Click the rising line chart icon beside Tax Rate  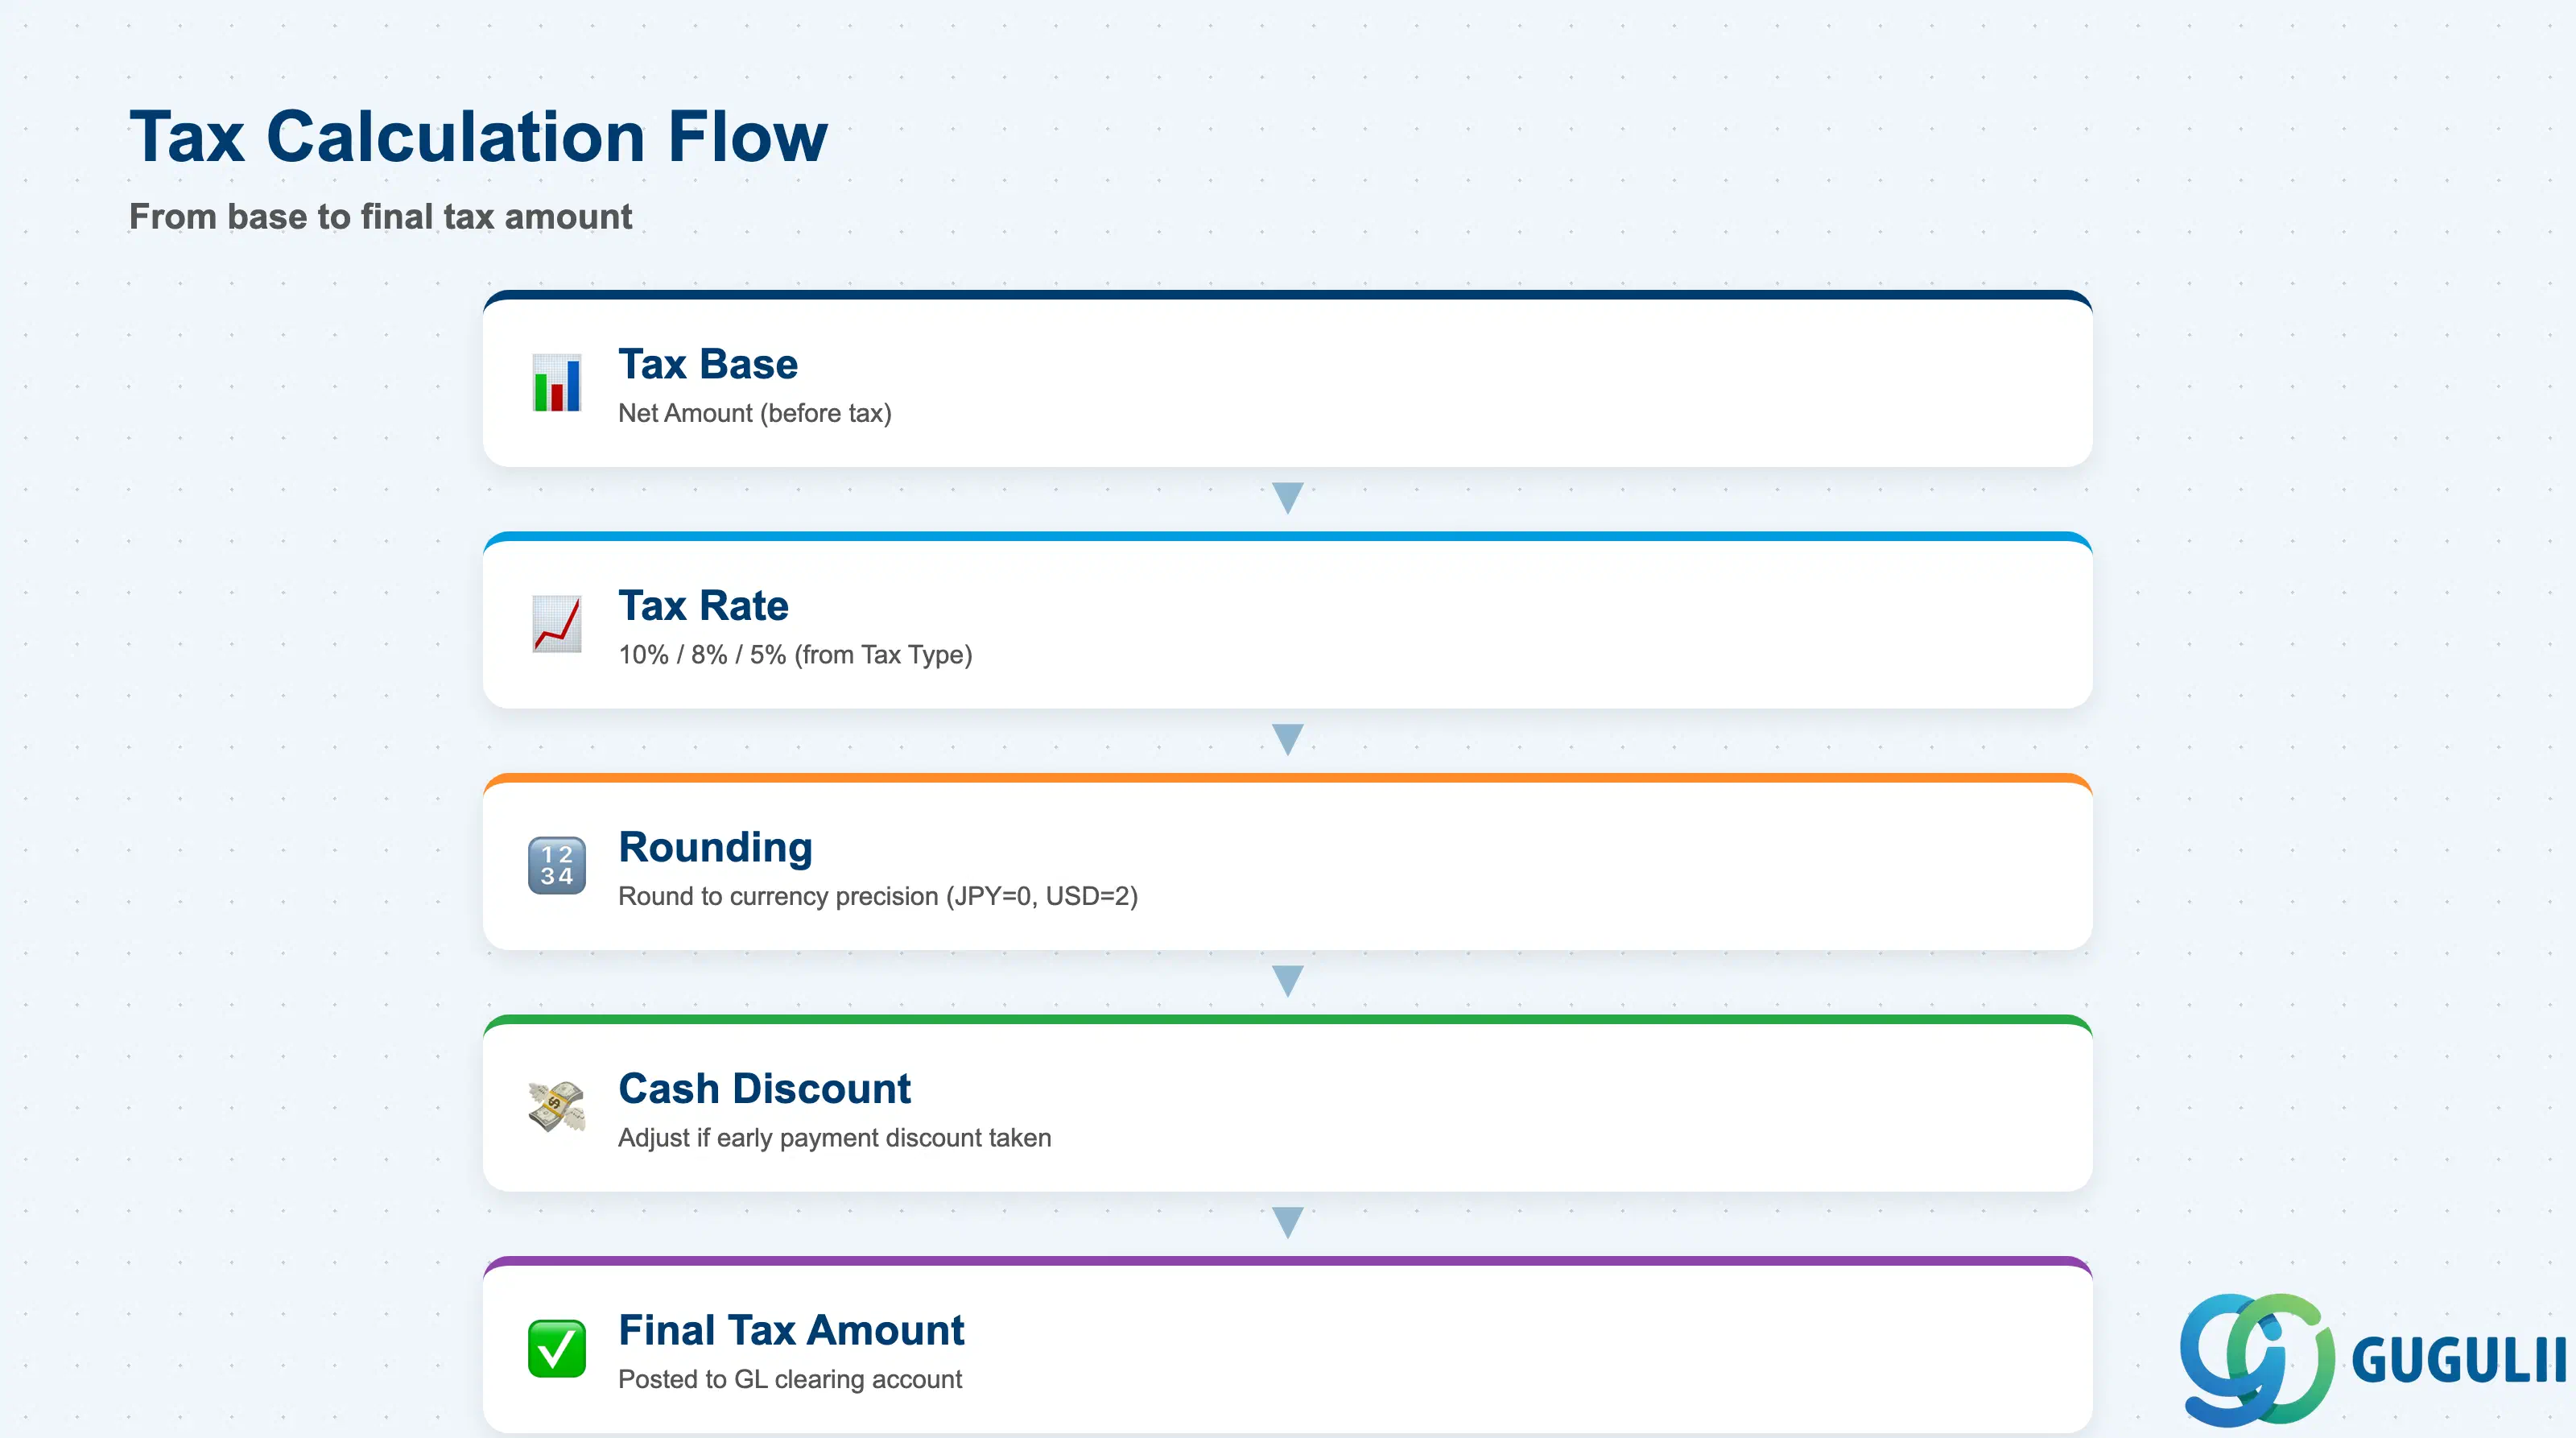(557, 624)
